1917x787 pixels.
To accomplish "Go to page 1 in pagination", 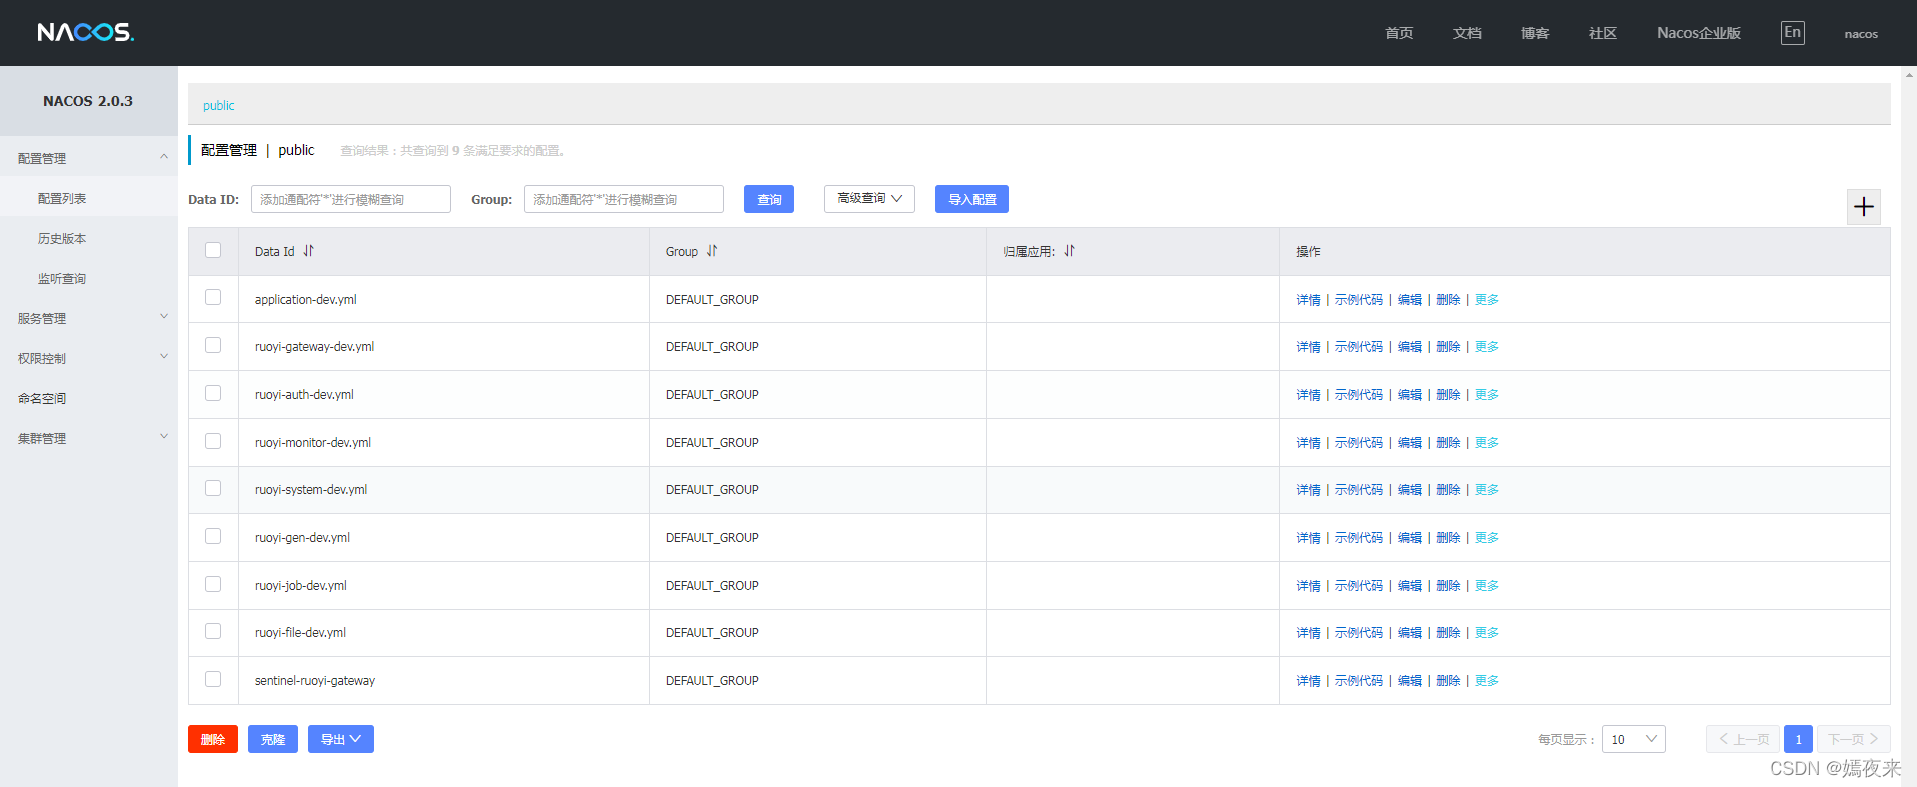I will [x=1798, y=739].
